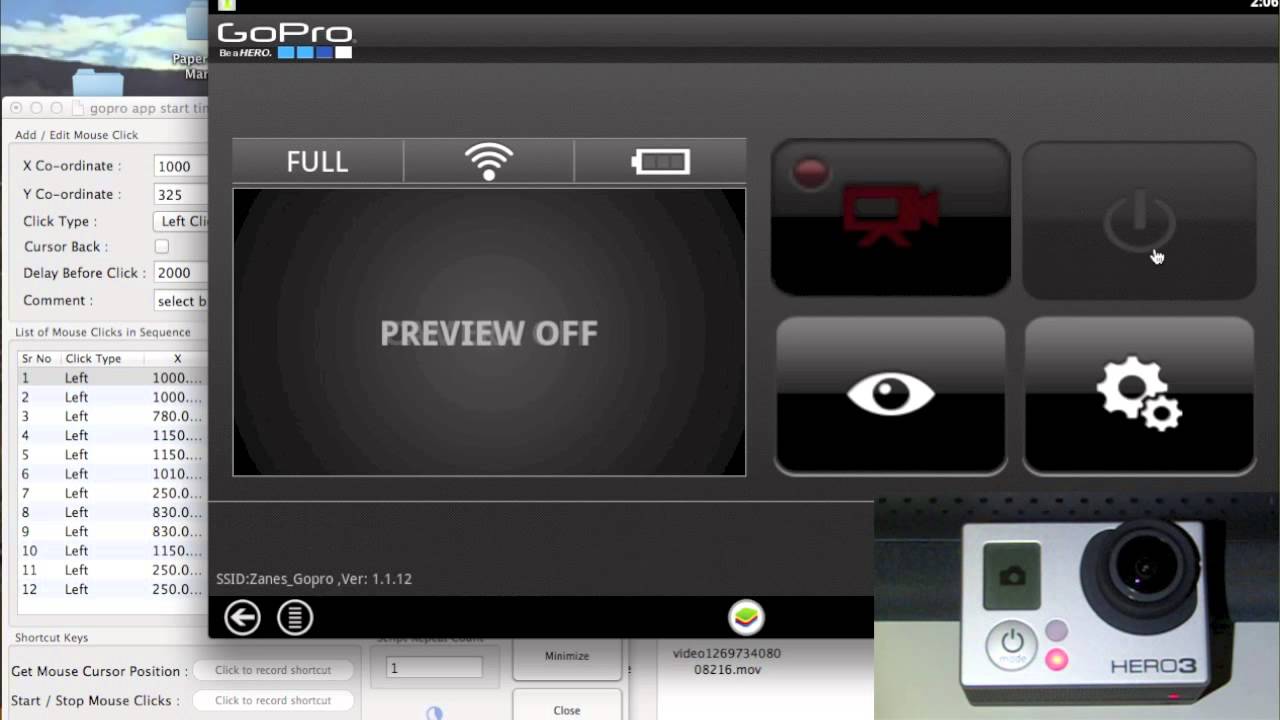Viewport: 1280px width, 720px height.
Task: Click the Delay Before Click field
Action: 181,273
